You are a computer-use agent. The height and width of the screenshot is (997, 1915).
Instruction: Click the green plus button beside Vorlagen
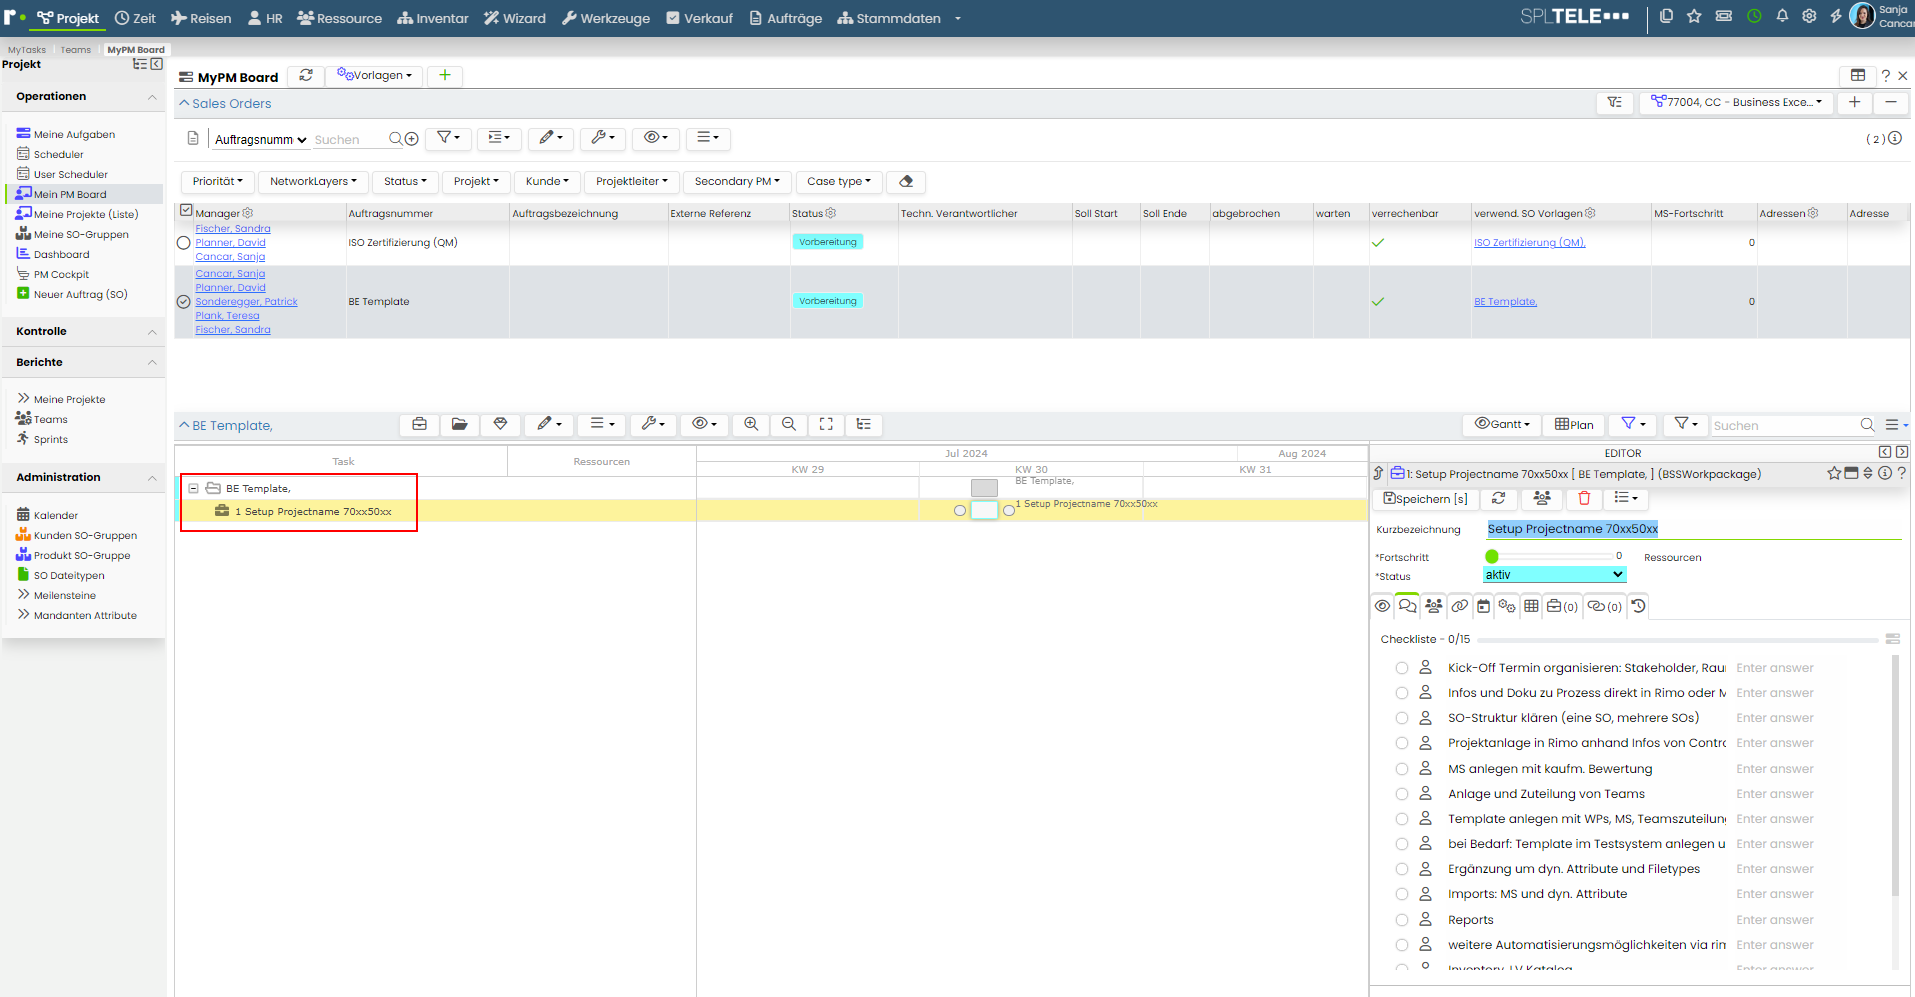tap(445, 75)
